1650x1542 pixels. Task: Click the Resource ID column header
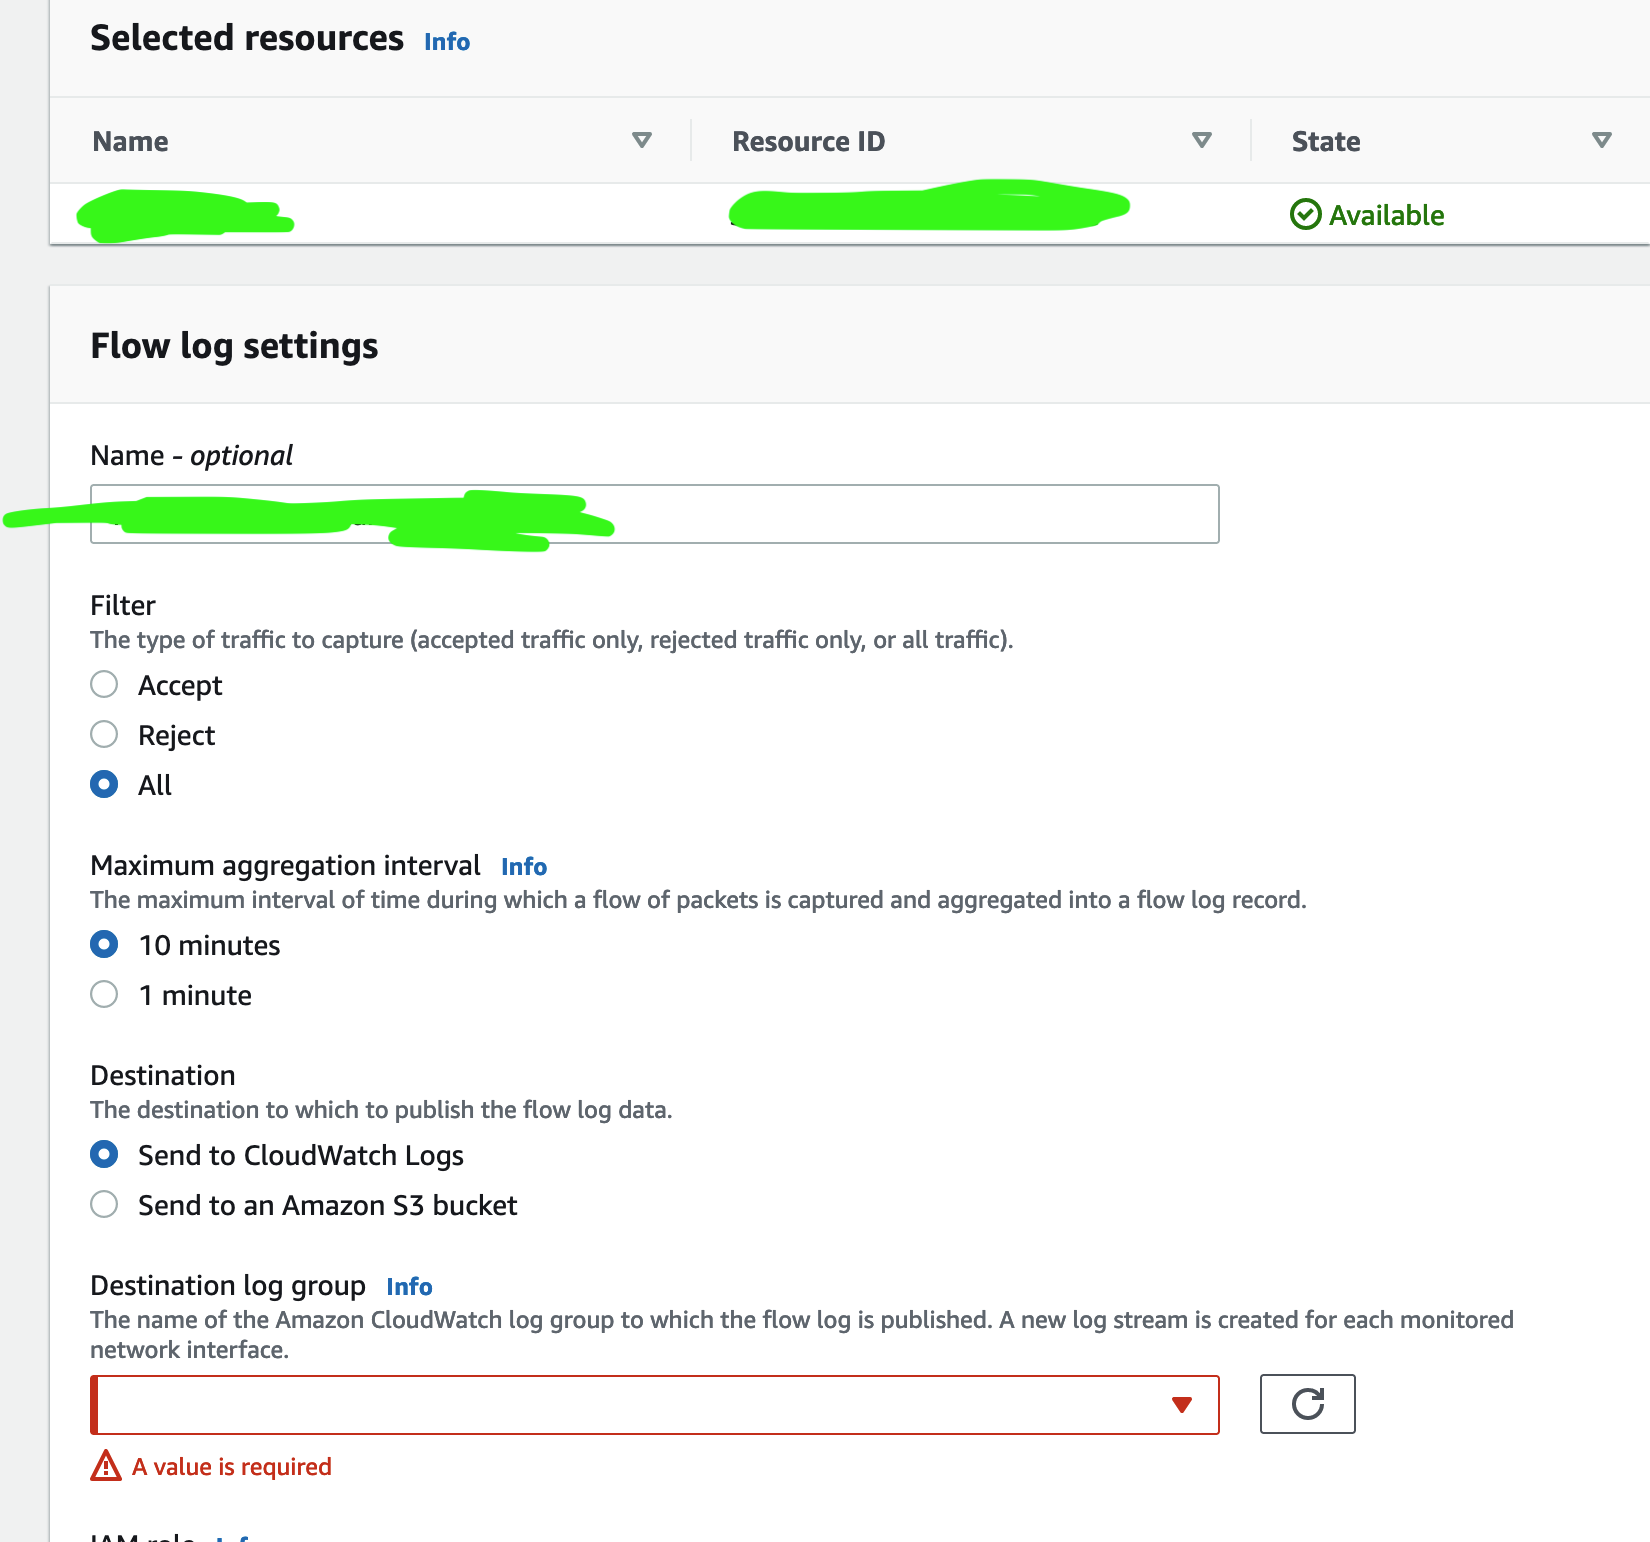click(809, 141)
